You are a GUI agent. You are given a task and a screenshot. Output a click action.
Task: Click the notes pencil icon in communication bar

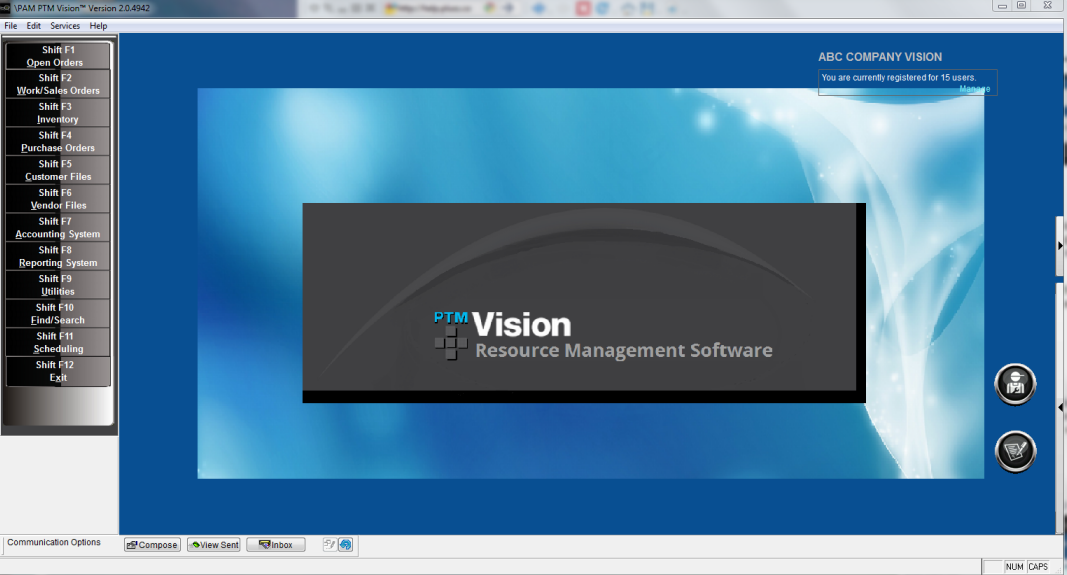coord(329,544)
